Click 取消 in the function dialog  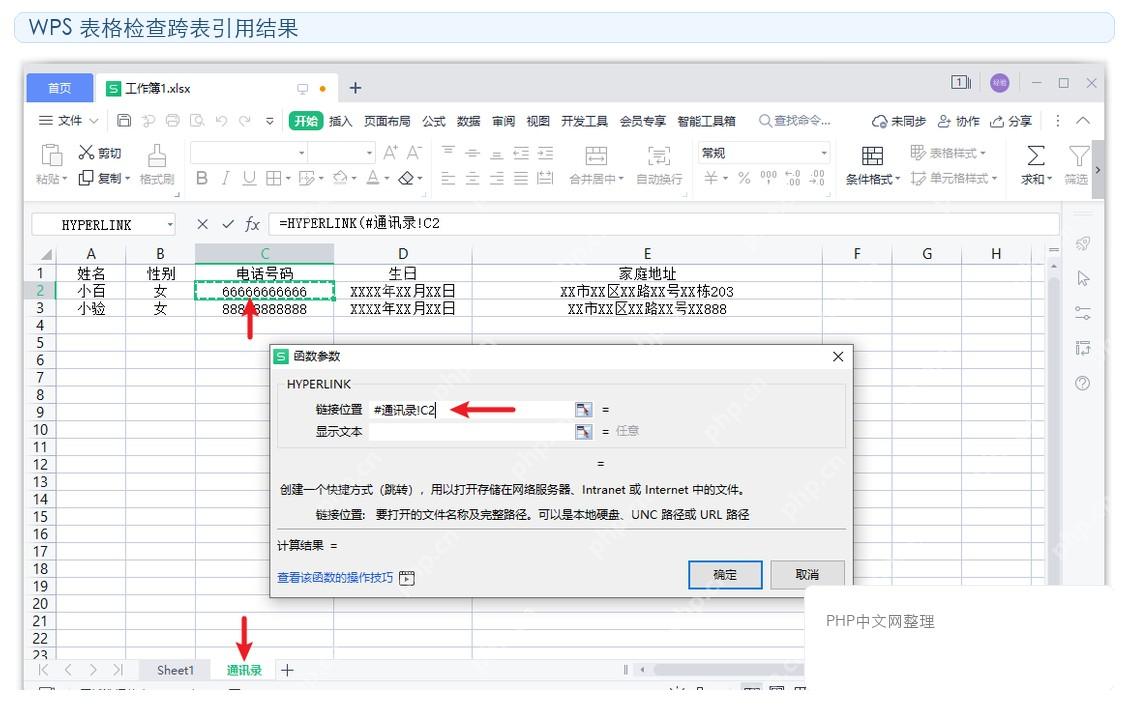point(807,575)
